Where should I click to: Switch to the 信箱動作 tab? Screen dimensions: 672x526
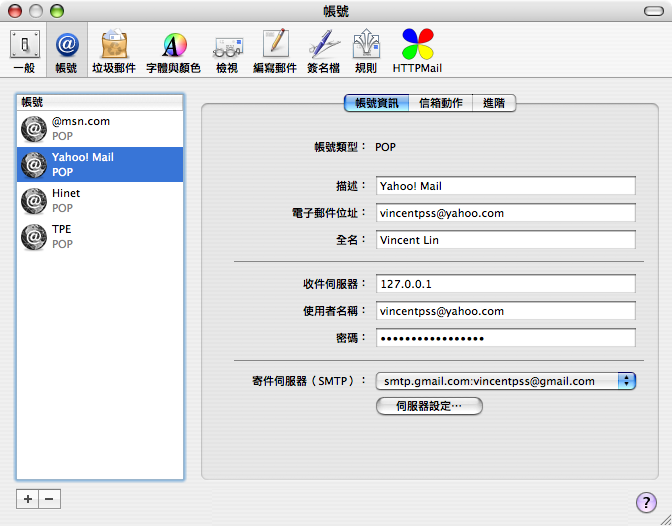(x=441, y=103)
